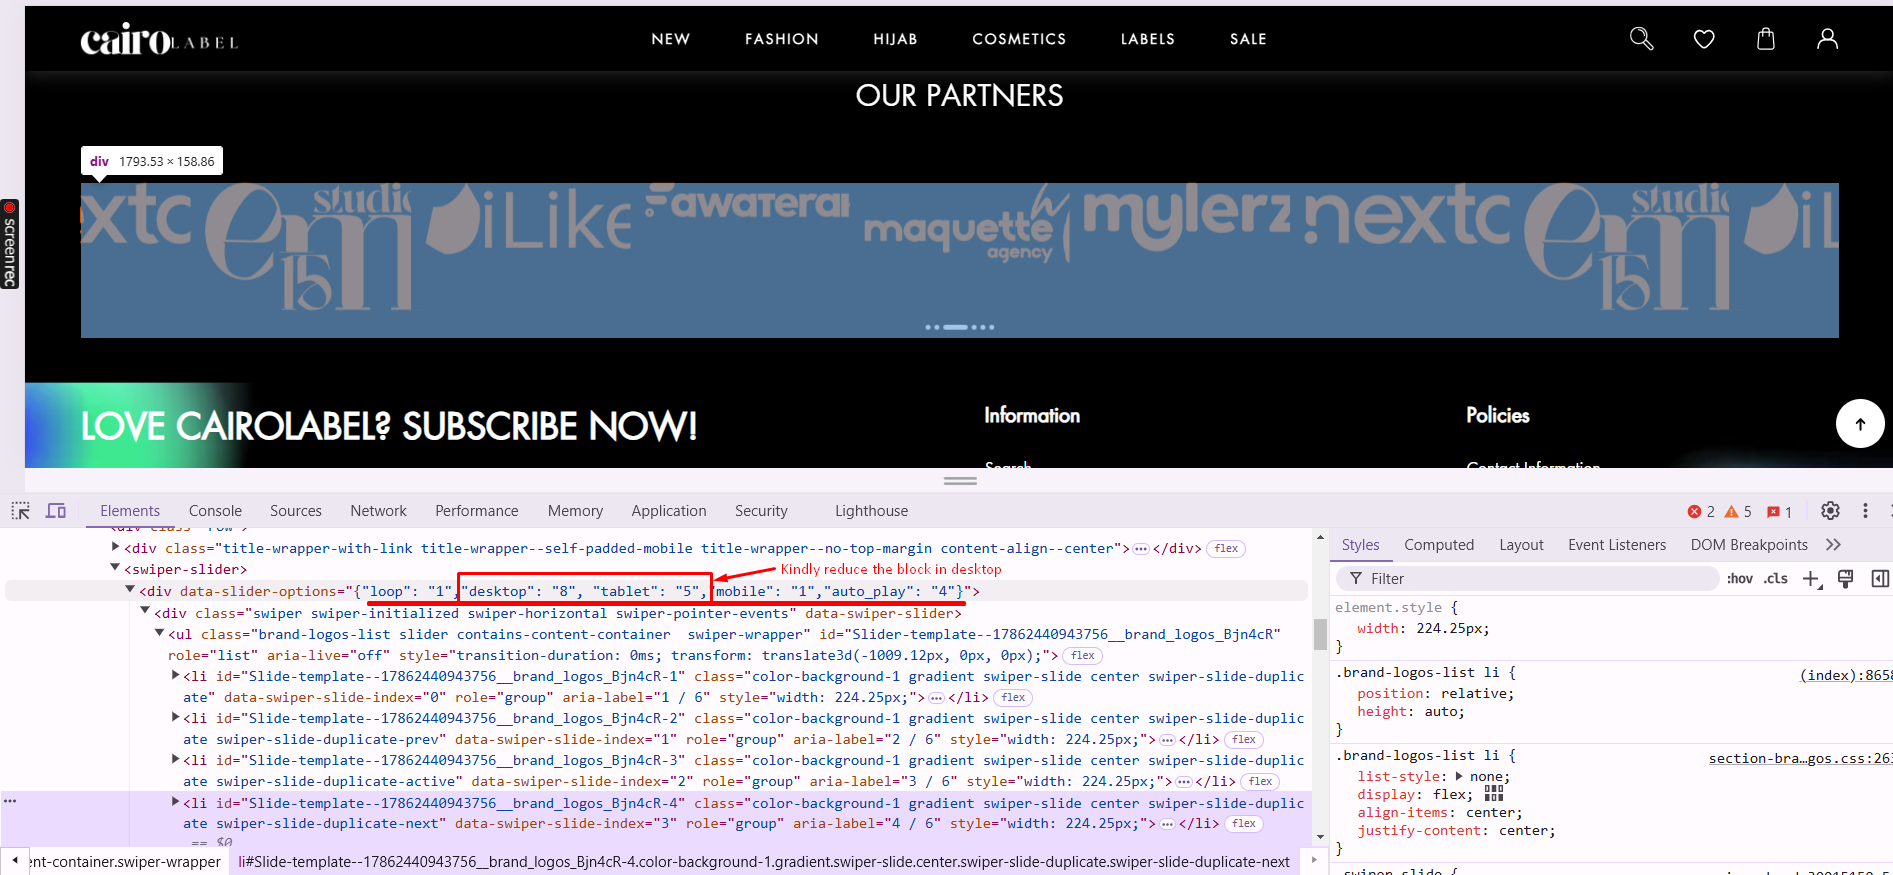This screenshot has width=1893, height=875.
Task: Open the flexbox editor icon beside display flex
Action: click(1494, 794)
